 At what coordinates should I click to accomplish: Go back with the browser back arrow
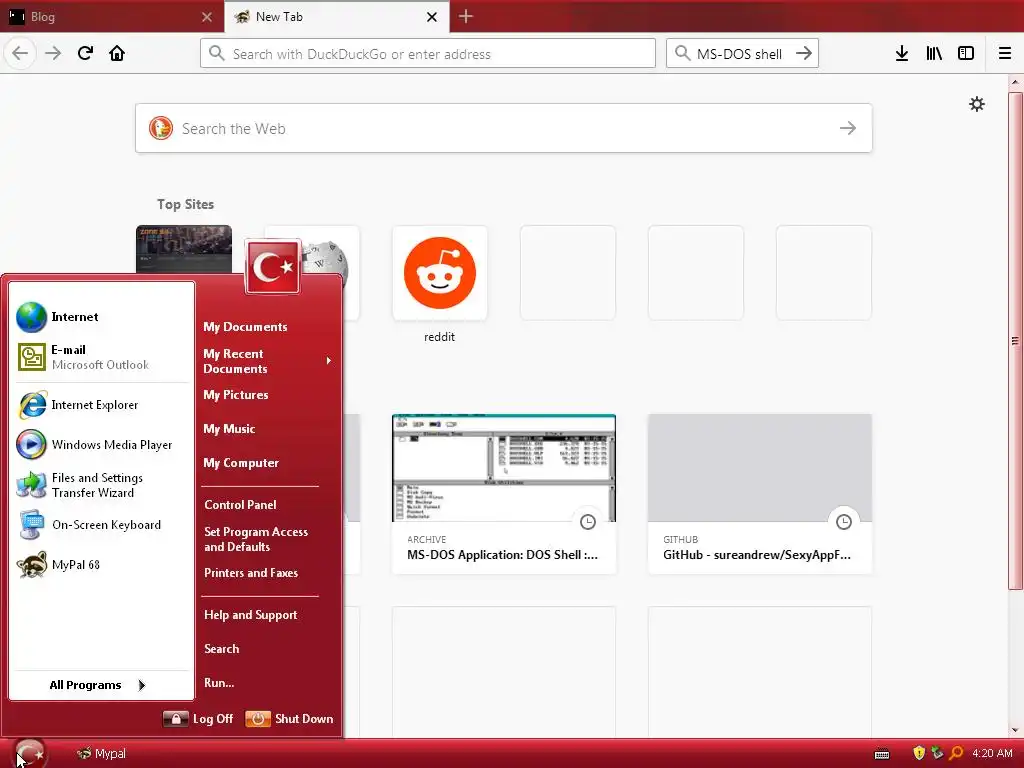coord(20,53)
